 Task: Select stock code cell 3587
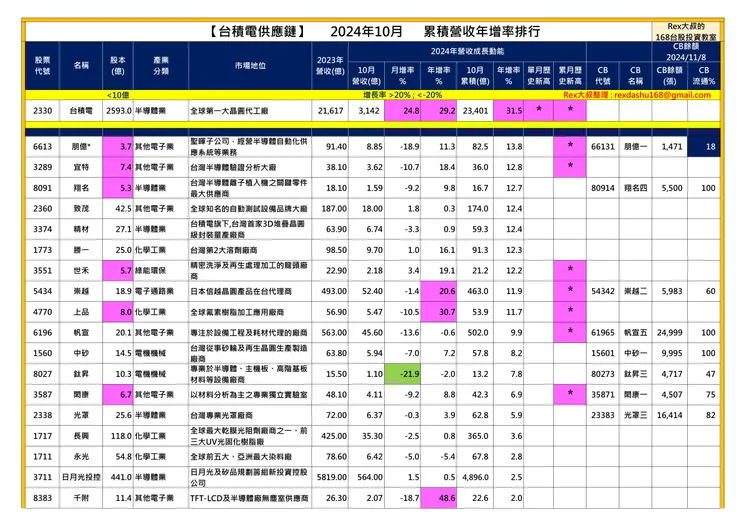[x=42, y=395]
